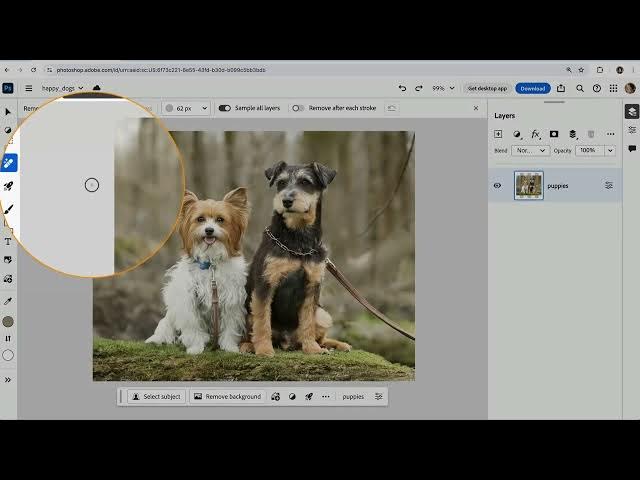Click generative fill icon in contextual bar
The height and width of the screenshot is (480, 640).
click(276, 397)
